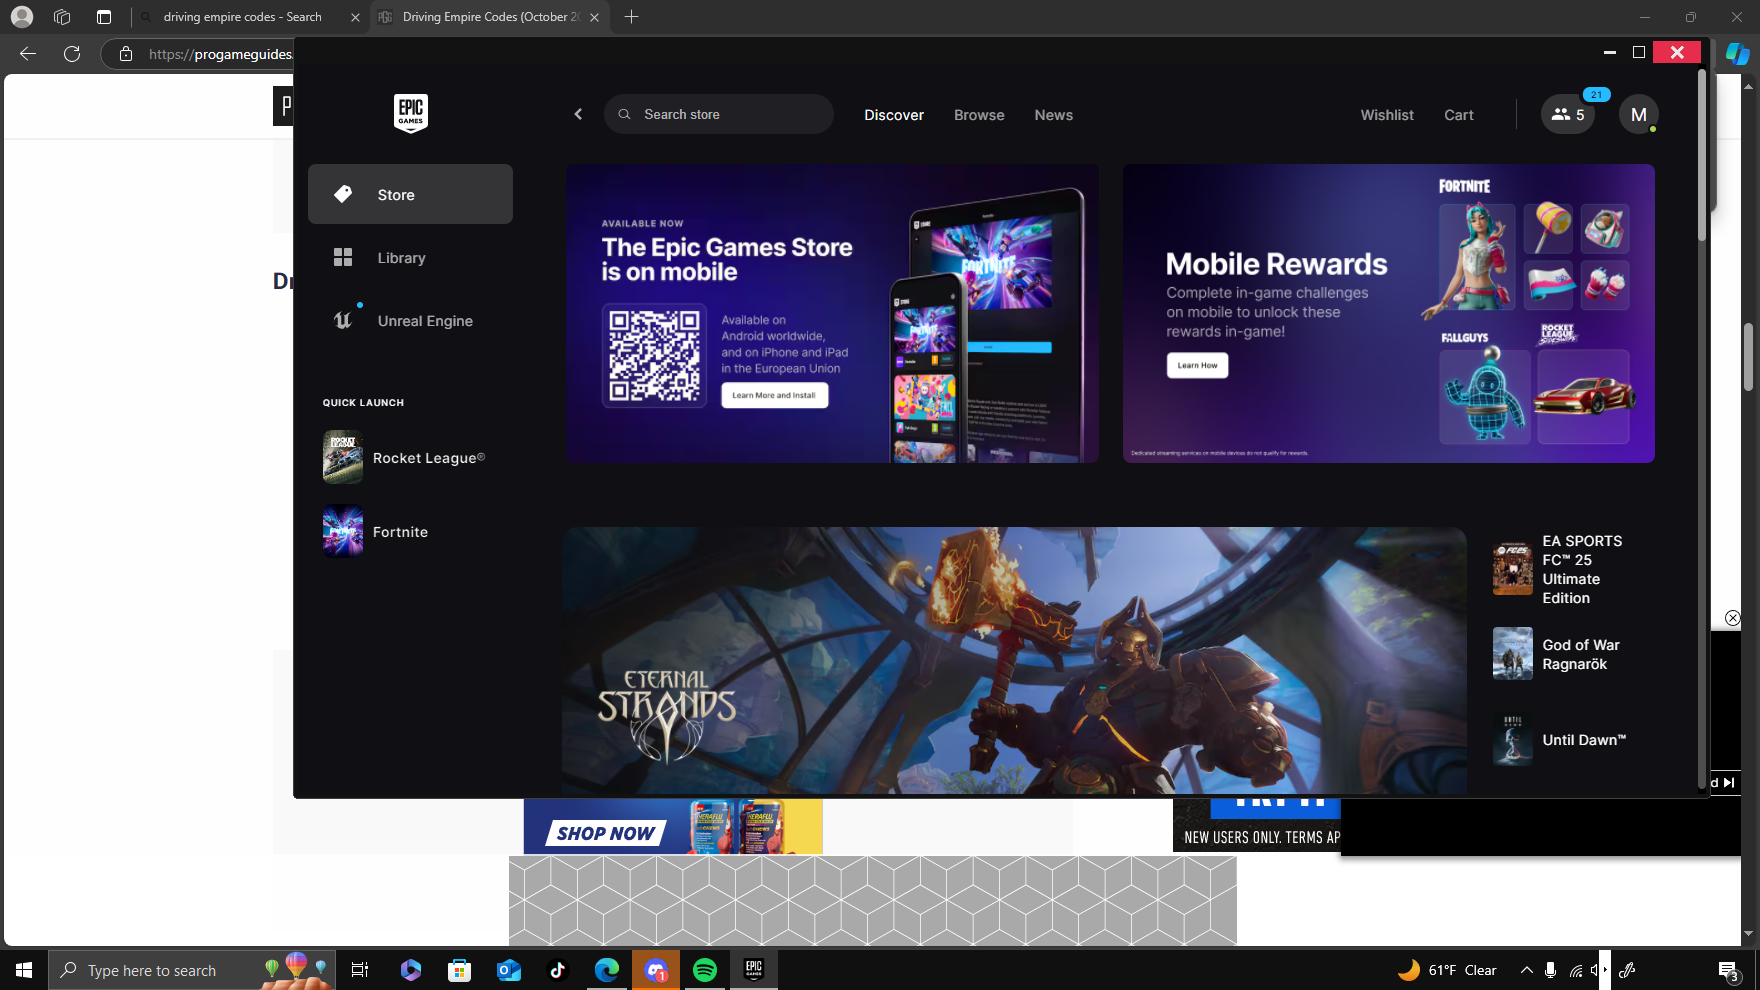
Task: Click the Learn How button
Action: click(1197, 365)
